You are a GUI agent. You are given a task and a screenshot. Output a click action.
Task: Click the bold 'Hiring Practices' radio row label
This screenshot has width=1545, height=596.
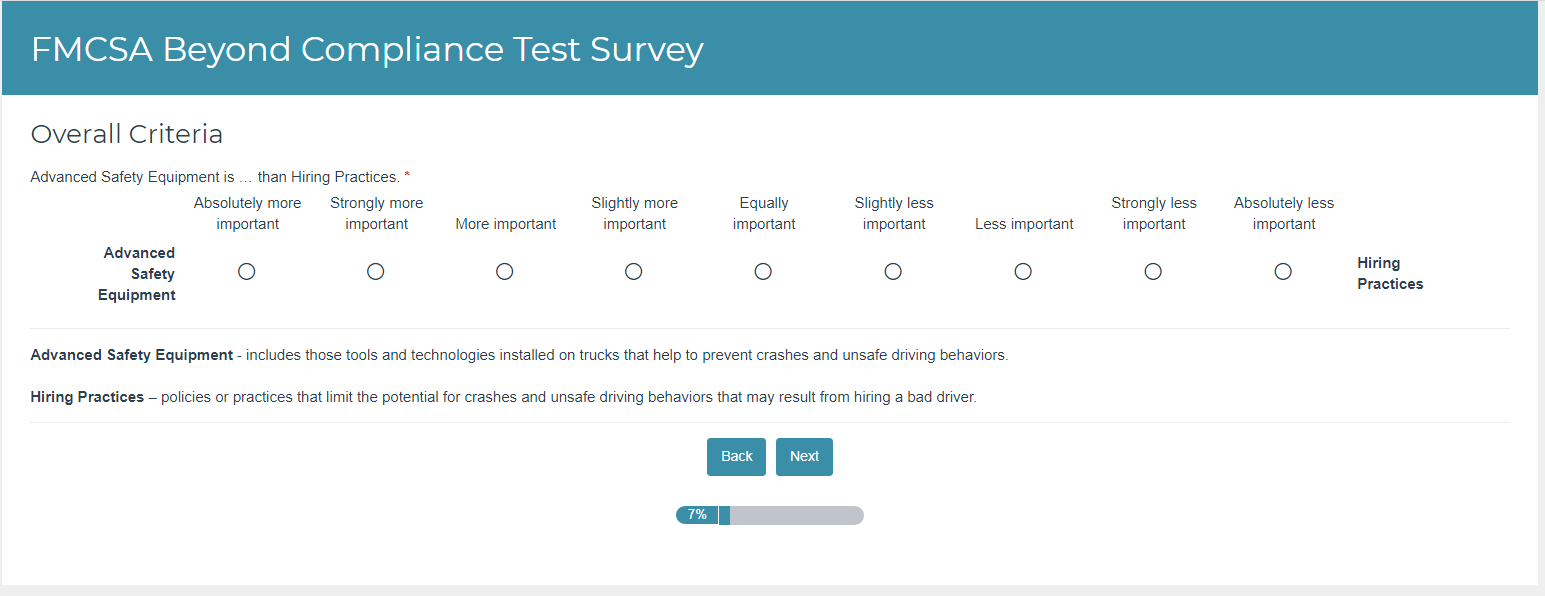click(1389, 274)
